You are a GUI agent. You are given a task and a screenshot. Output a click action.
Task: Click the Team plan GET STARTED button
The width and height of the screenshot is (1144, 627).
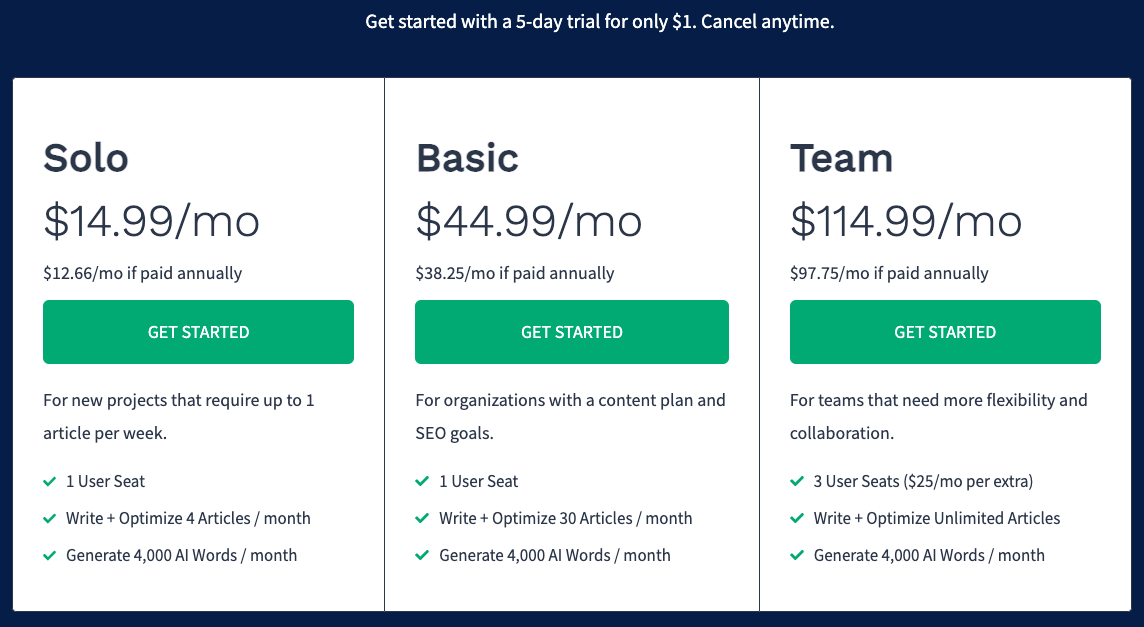945,332
